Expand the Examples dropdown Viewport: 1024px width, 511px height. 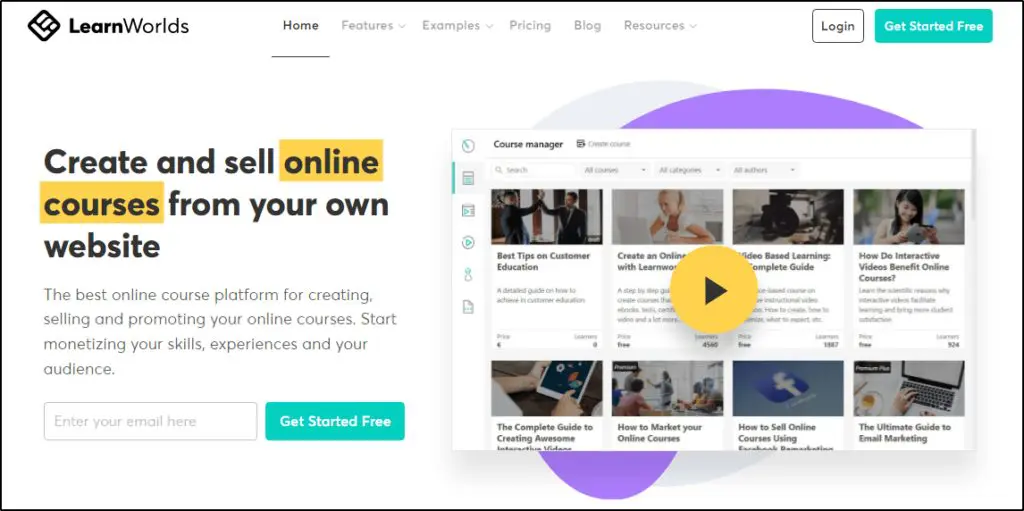tap(457, 25)
